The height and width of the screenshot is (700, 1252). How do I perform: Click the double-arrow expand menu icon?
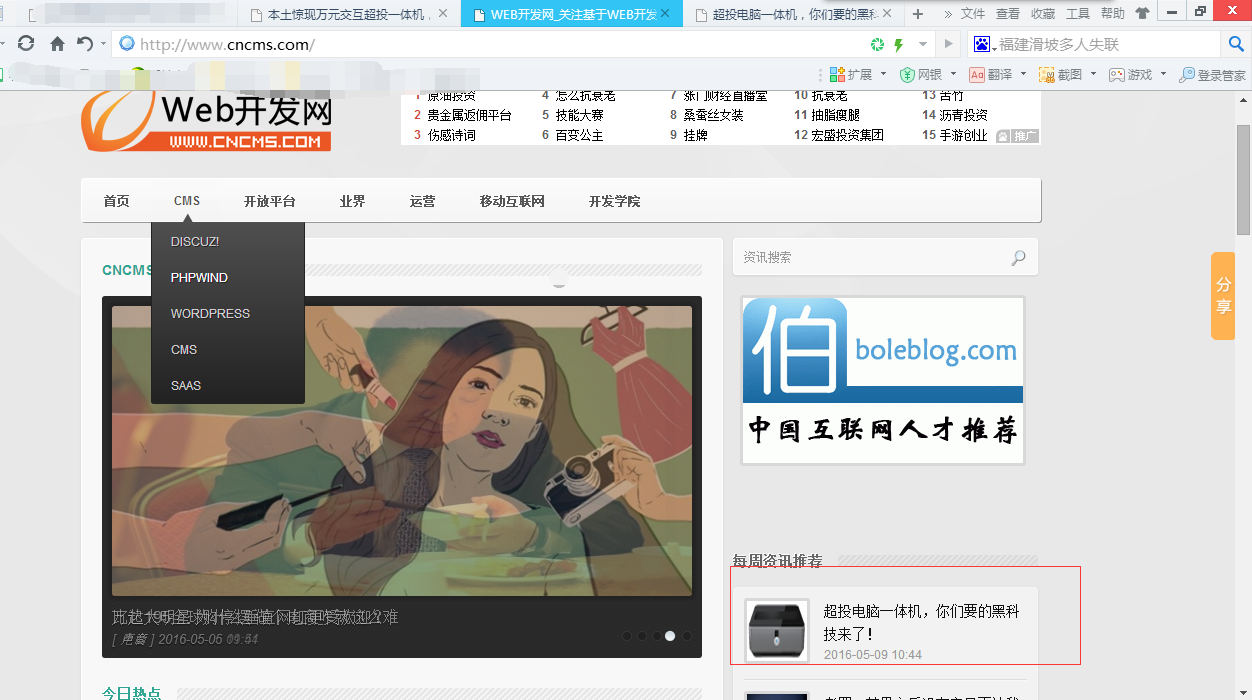coord(948,14)
